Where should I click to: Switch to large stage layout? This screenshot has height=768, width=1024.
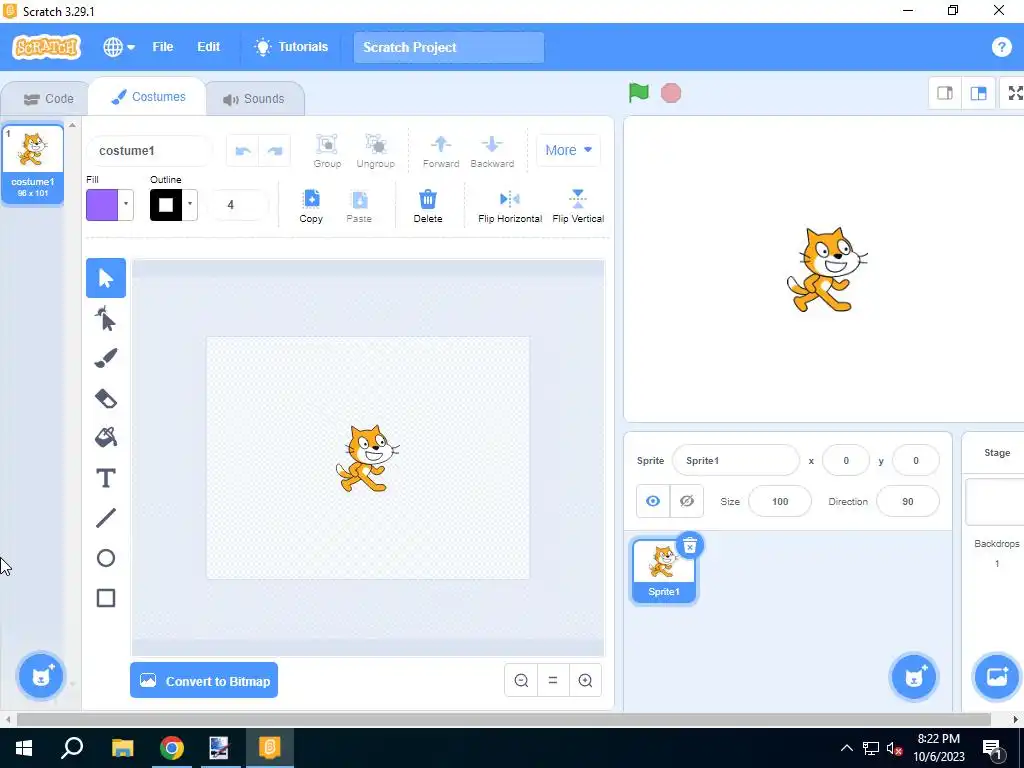click(x=978, y=93)
